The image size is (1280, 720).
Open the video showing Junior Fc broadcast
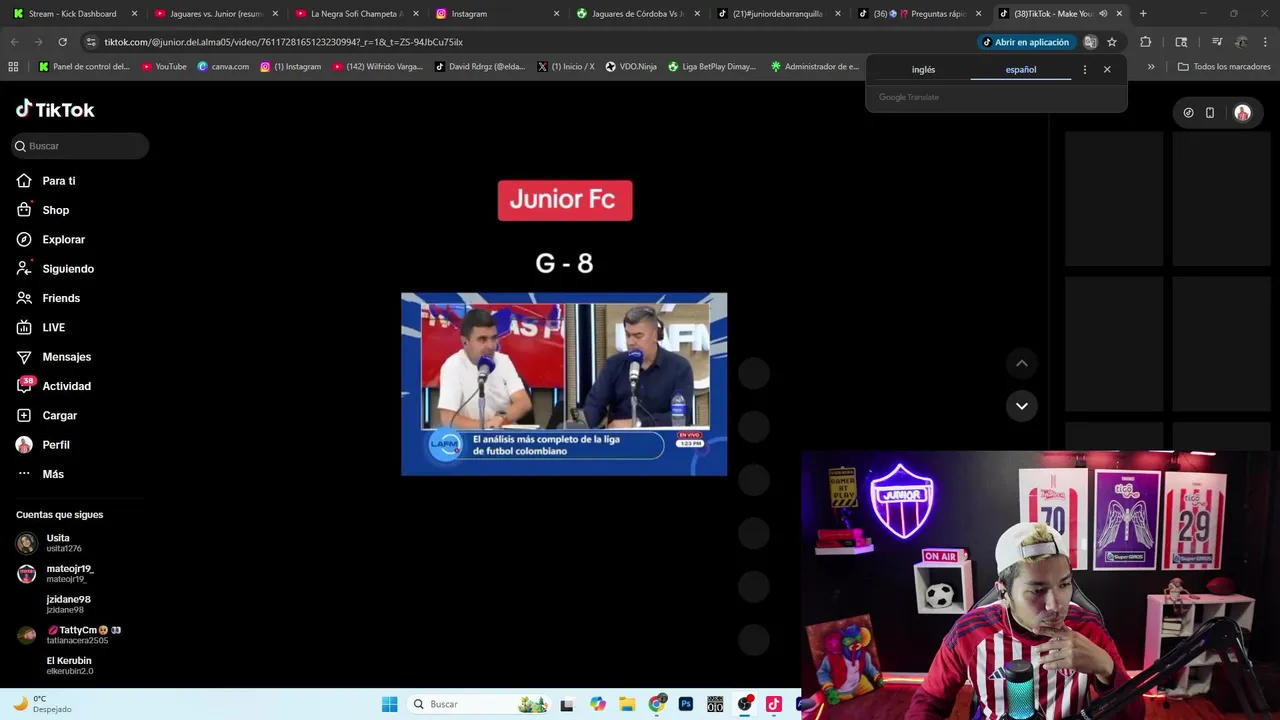tap(564, 384)
